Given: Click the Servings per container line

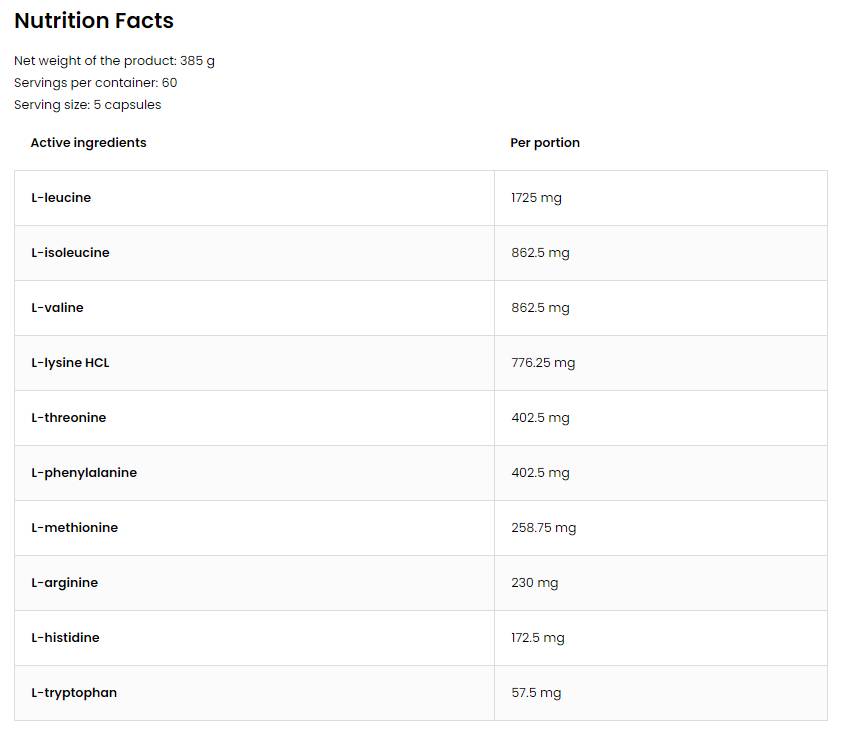Looking at the screenshot, I should pyautogui.click(x=95, y=83).
